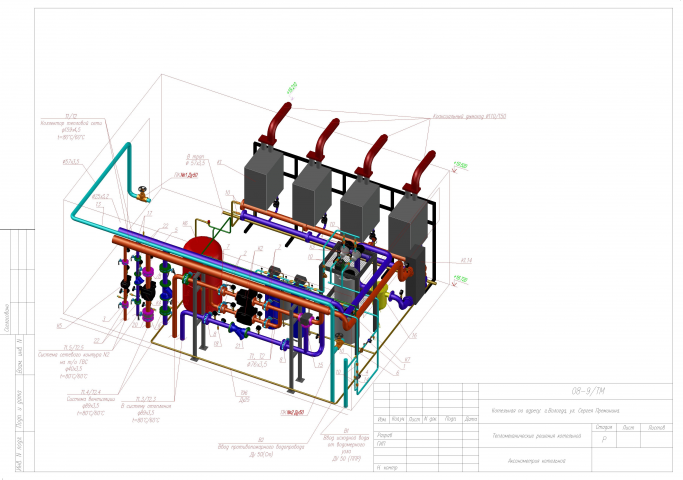Click the 'Стадия' header in title block
The height and width of the screenshot is (480, 683).
tap(604, 427)
